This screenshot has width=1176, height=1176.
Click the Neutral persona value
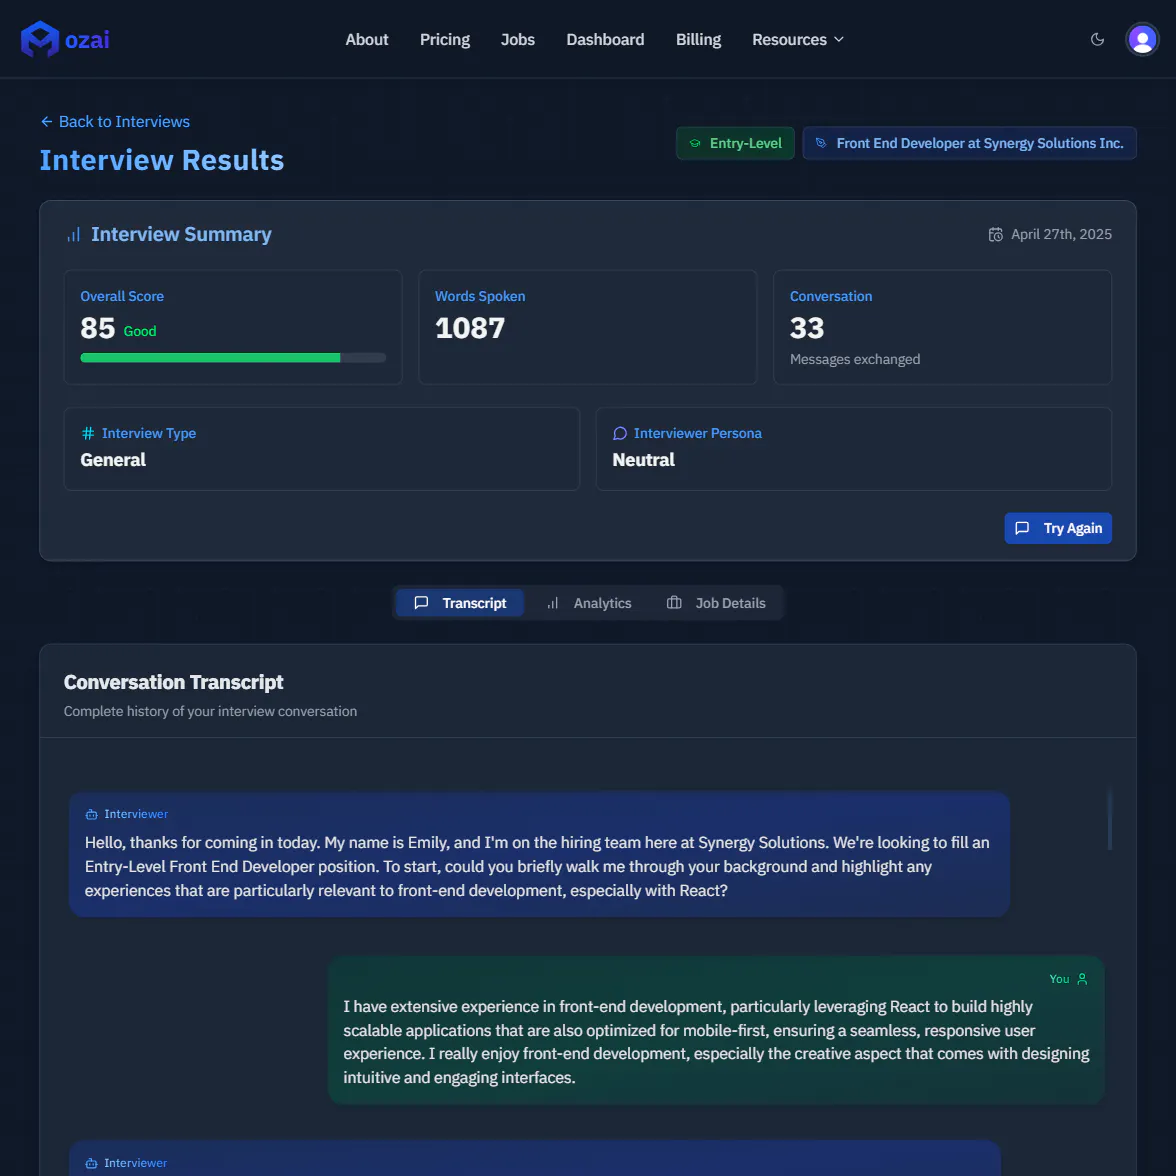[644, 460]
